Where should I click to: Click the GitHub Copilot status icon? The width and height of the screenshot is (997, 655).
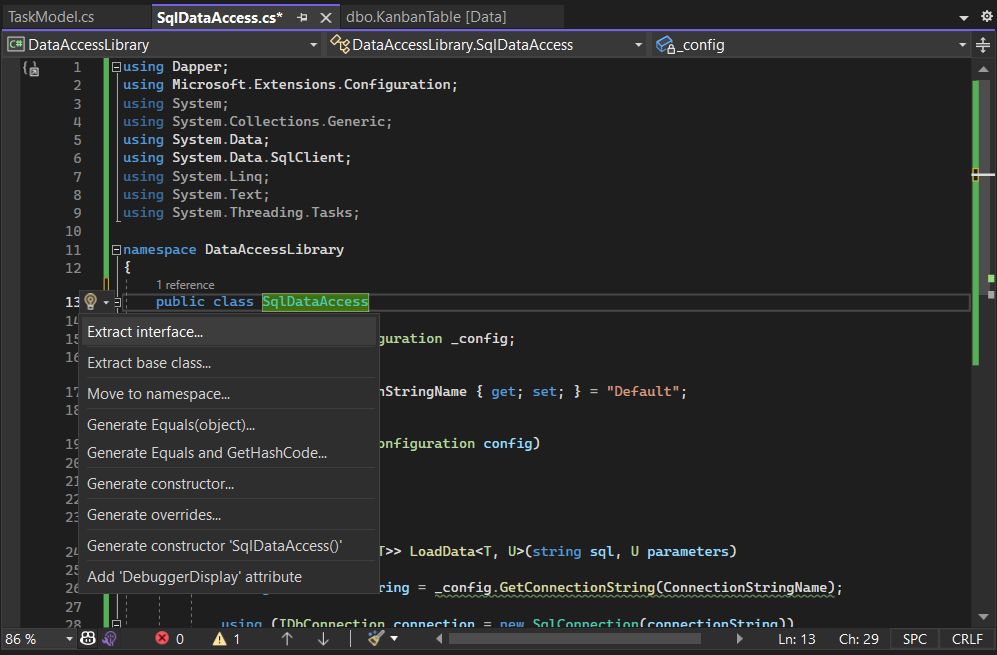point(88,638)
